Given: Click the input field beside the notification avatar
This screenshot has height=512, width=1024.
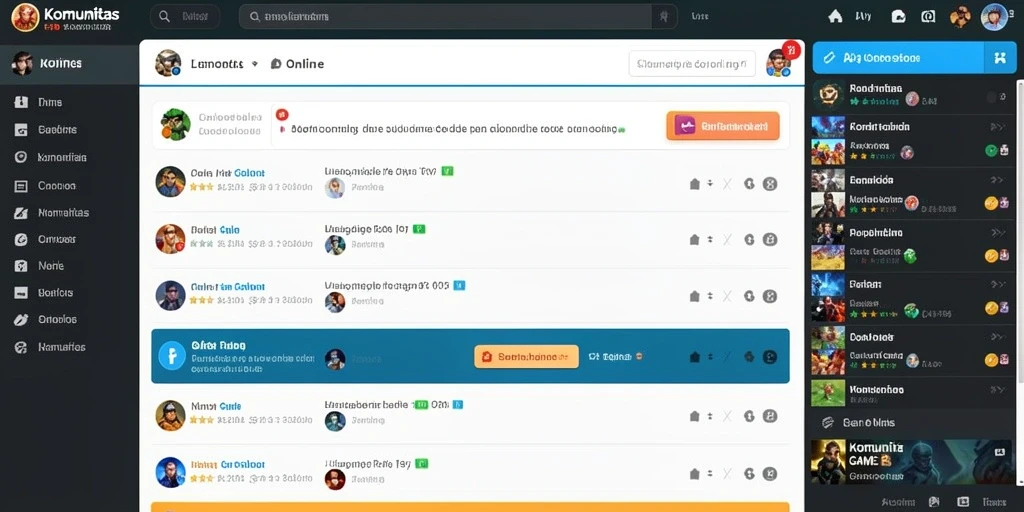Looking at the screenshot, I should tap(692, 64).
